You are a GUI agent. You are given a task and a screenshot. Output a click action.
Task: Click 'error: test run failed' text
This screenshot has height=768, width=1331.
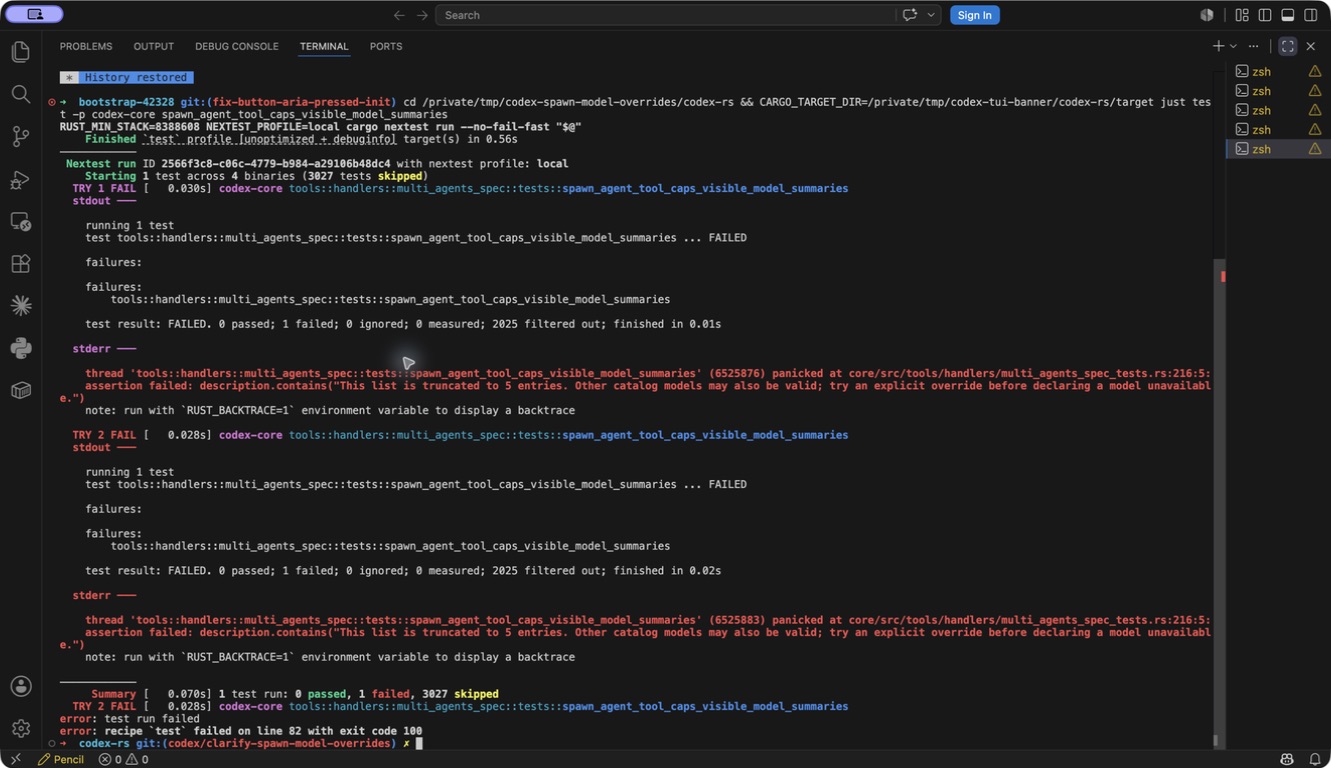coord(130,719)
